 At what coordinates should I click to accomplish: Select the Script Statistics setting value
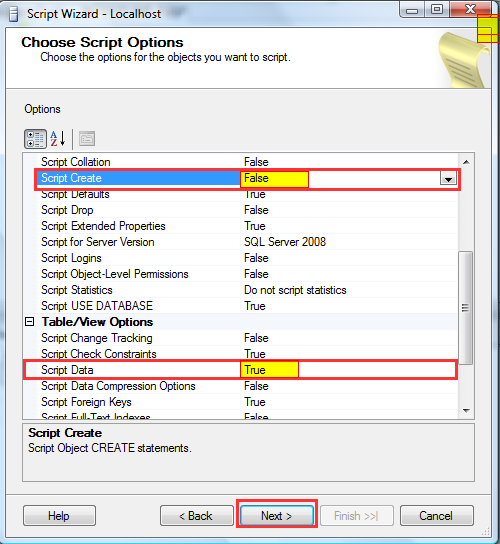295,290
